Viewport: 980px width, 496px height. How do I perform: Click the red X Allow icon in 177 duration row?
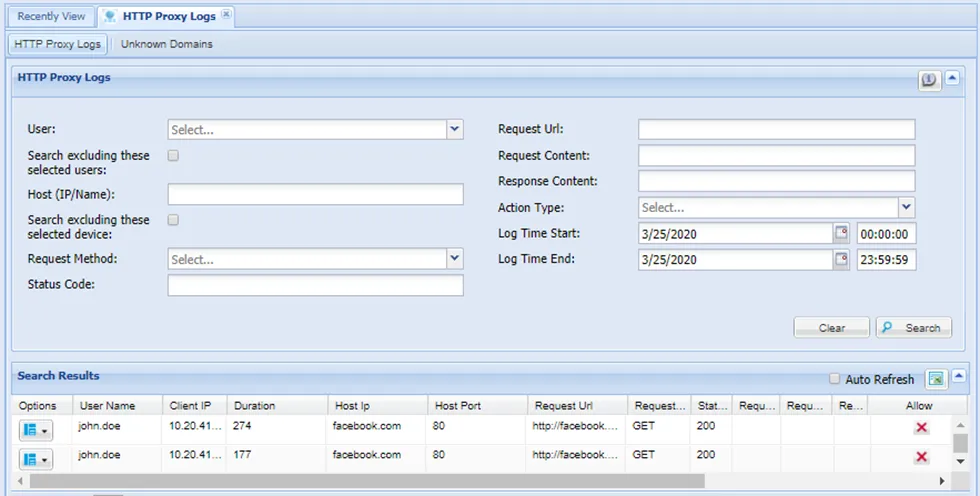(x=921, y=457)
